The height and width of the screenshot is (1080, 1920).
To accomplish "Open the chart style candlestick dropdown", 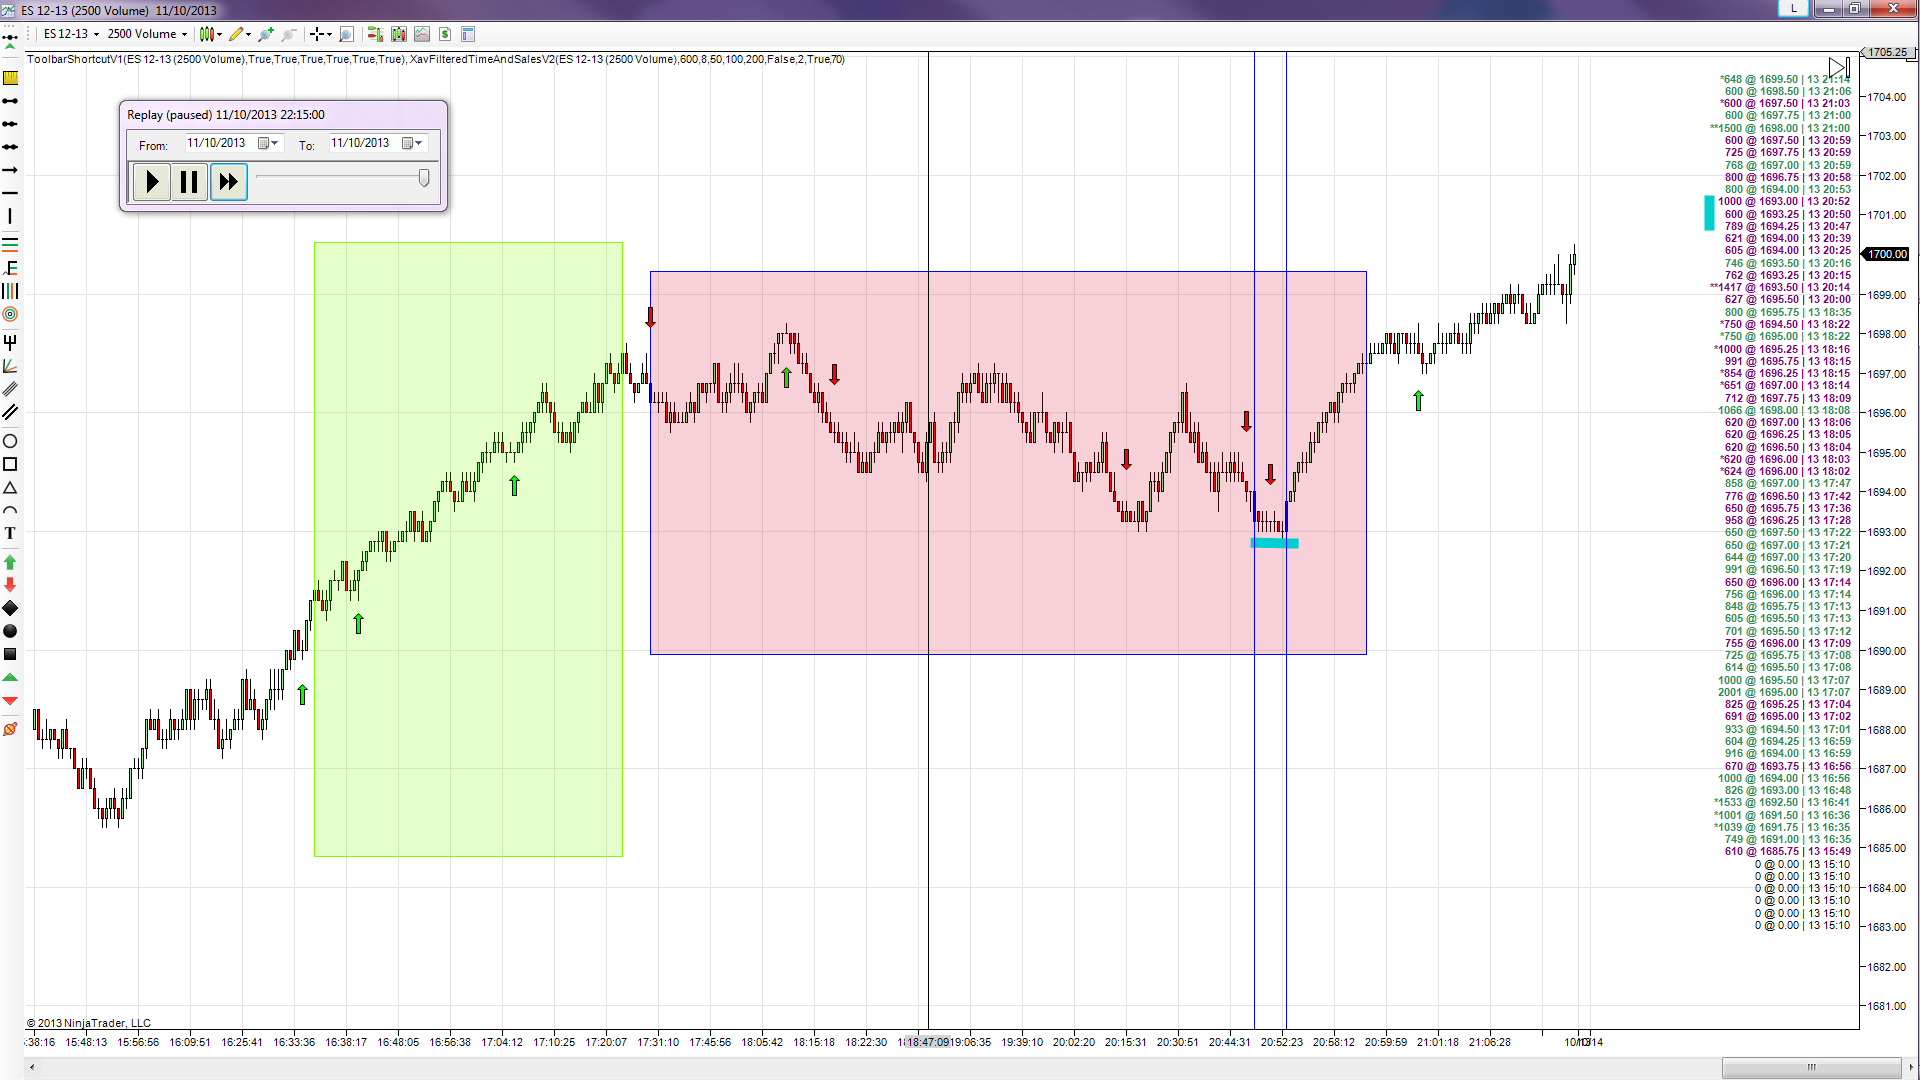I will tap(210, 34).
